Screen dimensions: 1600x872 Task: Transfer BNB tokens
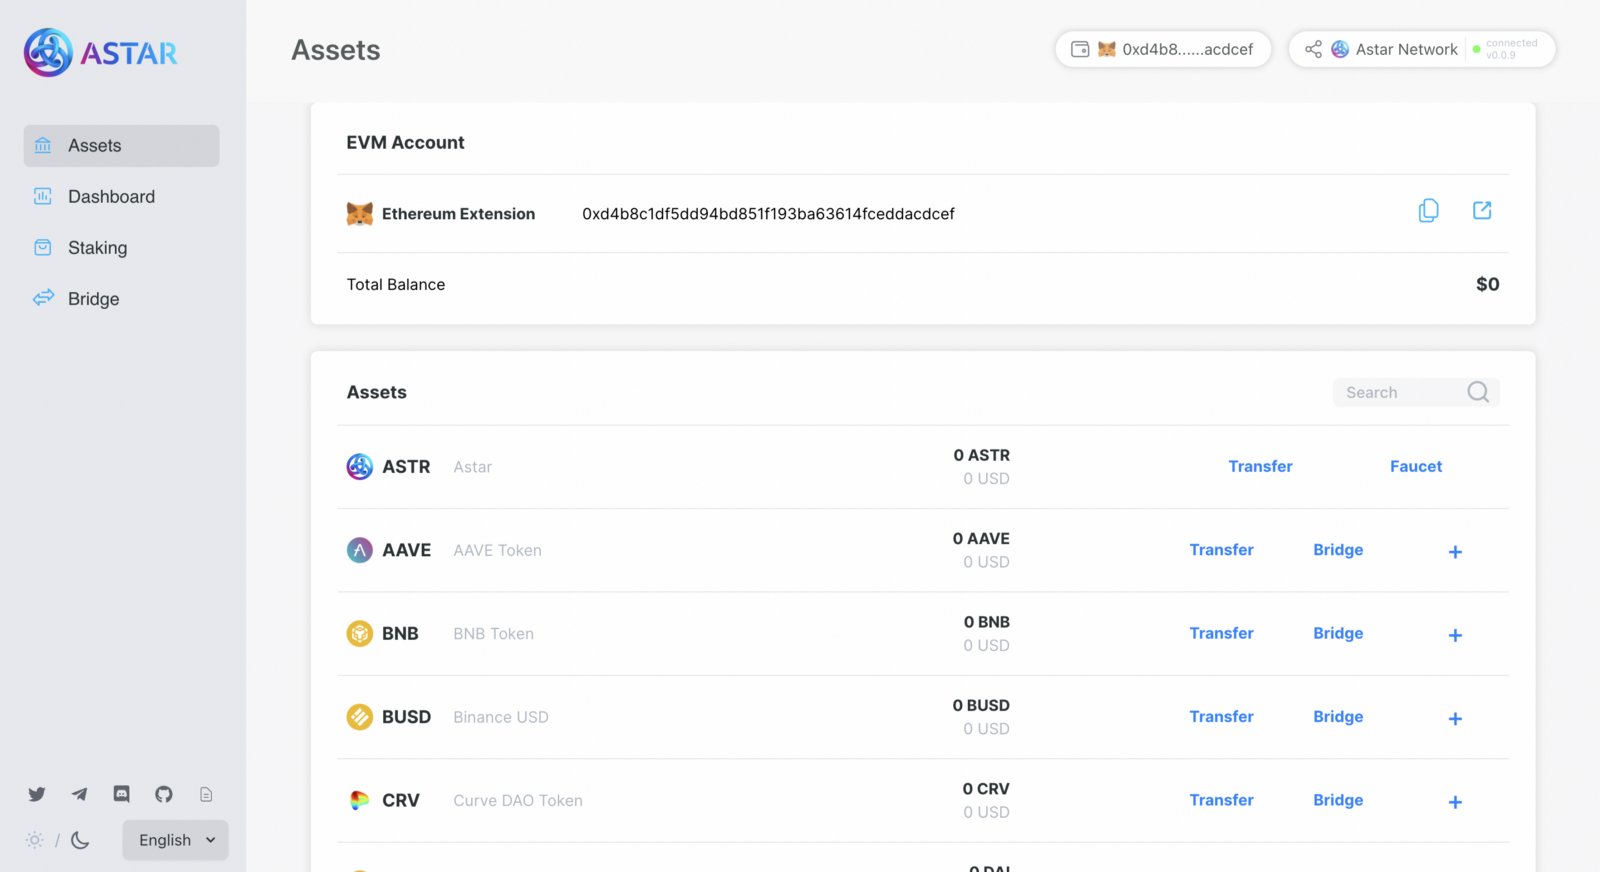(1221, 633)
